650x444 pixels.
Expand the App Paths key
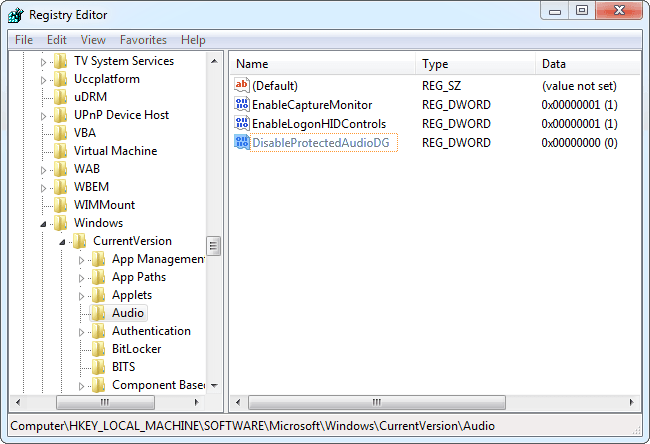coord(81,278)
